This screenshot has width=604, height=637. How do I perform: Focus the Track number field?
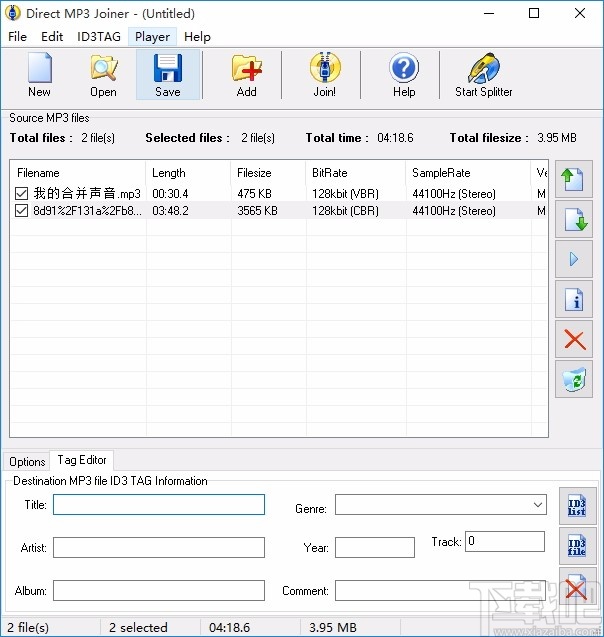pyautogui.click(x=505, y=541)
